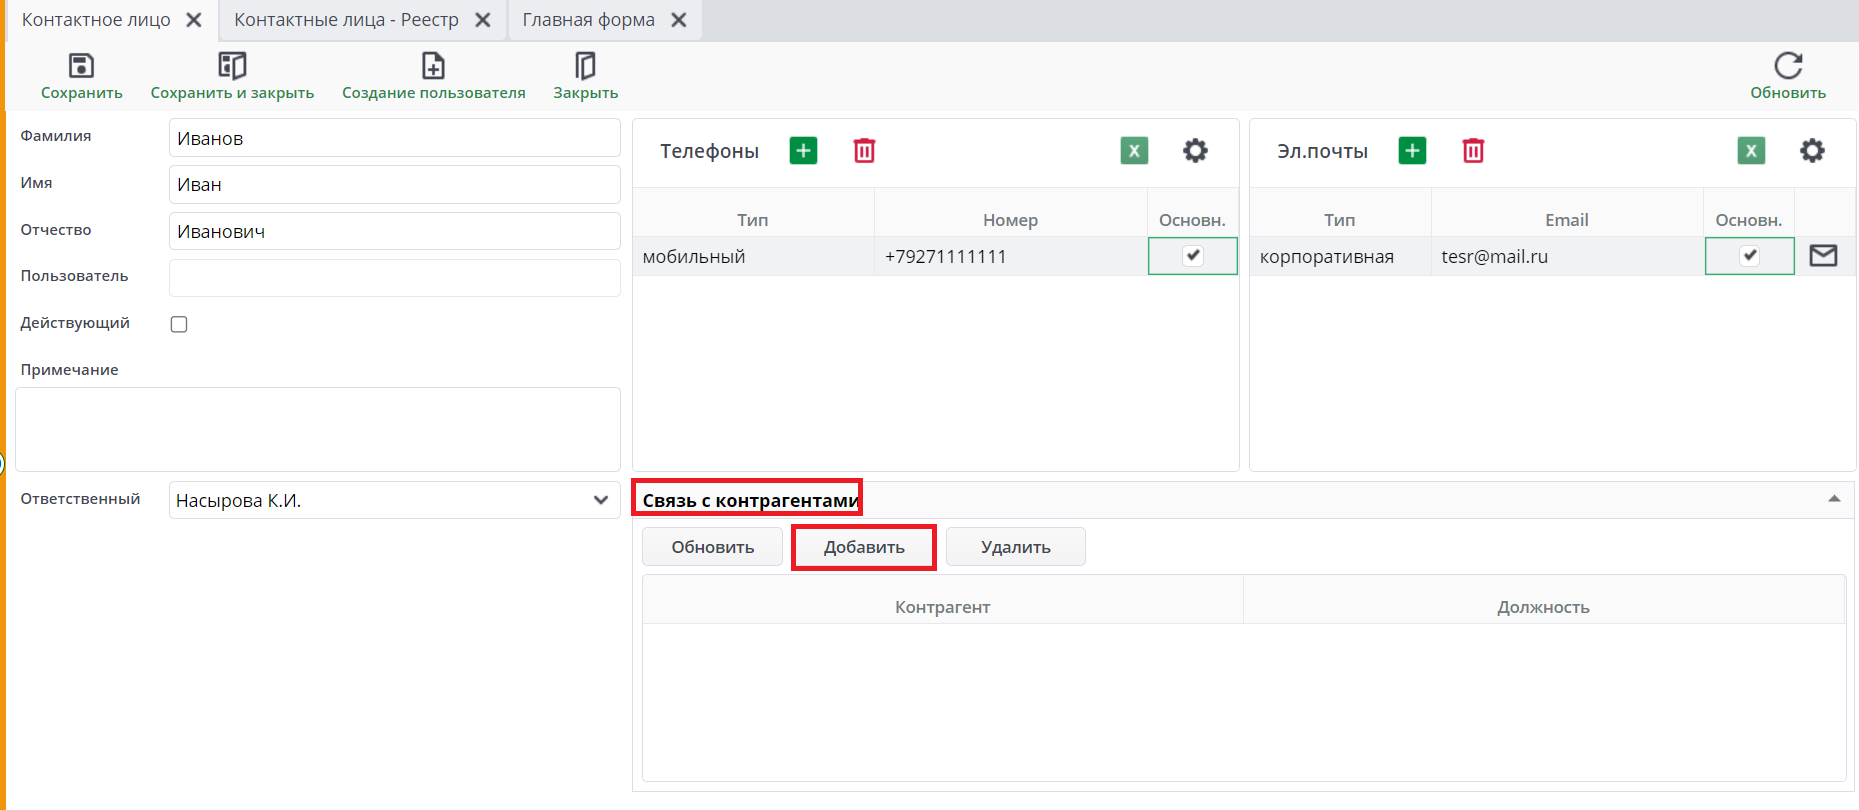Switch to Главная форма tab
Screen dimensions: 1859x810
[588, 20]
